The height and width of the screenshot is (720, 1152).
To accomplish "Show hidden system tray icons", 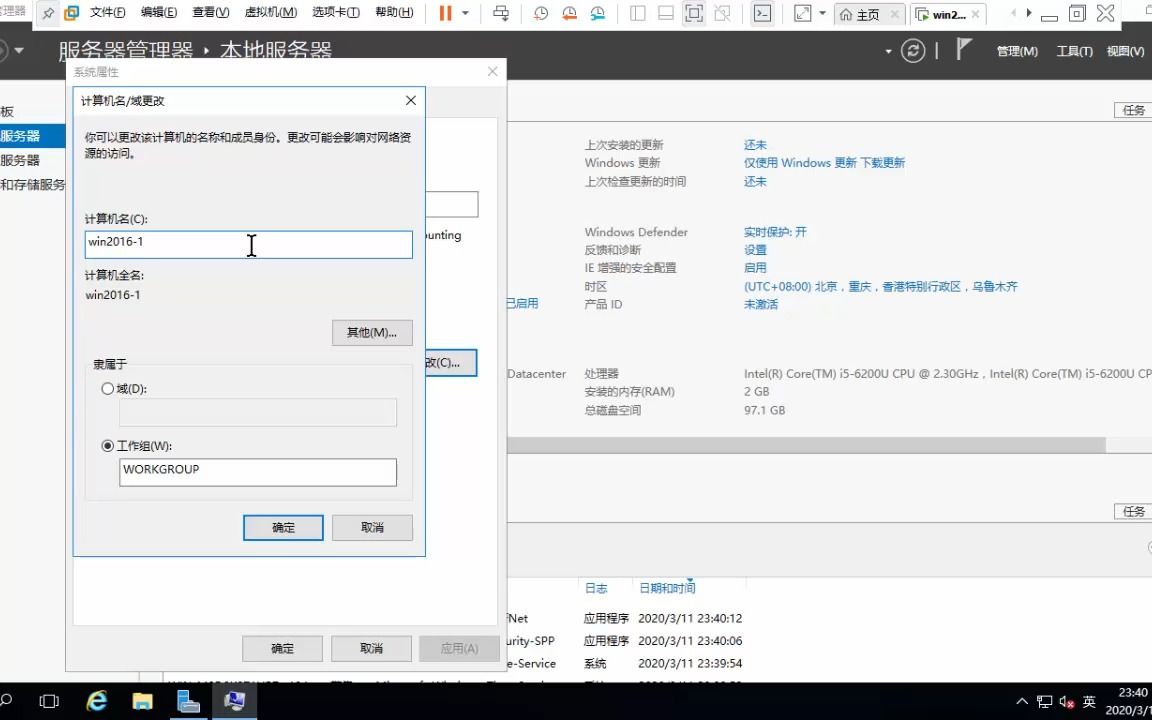I will pos(1022,702).
